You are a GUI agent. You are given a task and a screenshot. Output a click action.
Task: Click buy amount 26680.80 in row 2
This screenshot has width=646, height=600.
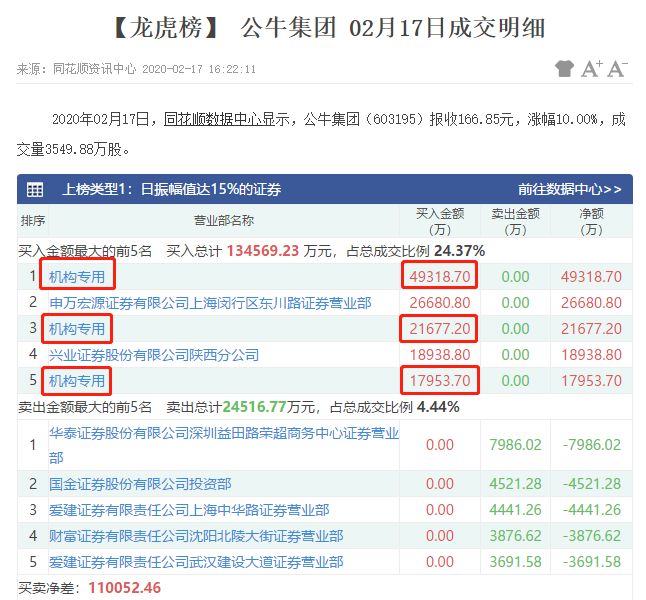(440, 303)
